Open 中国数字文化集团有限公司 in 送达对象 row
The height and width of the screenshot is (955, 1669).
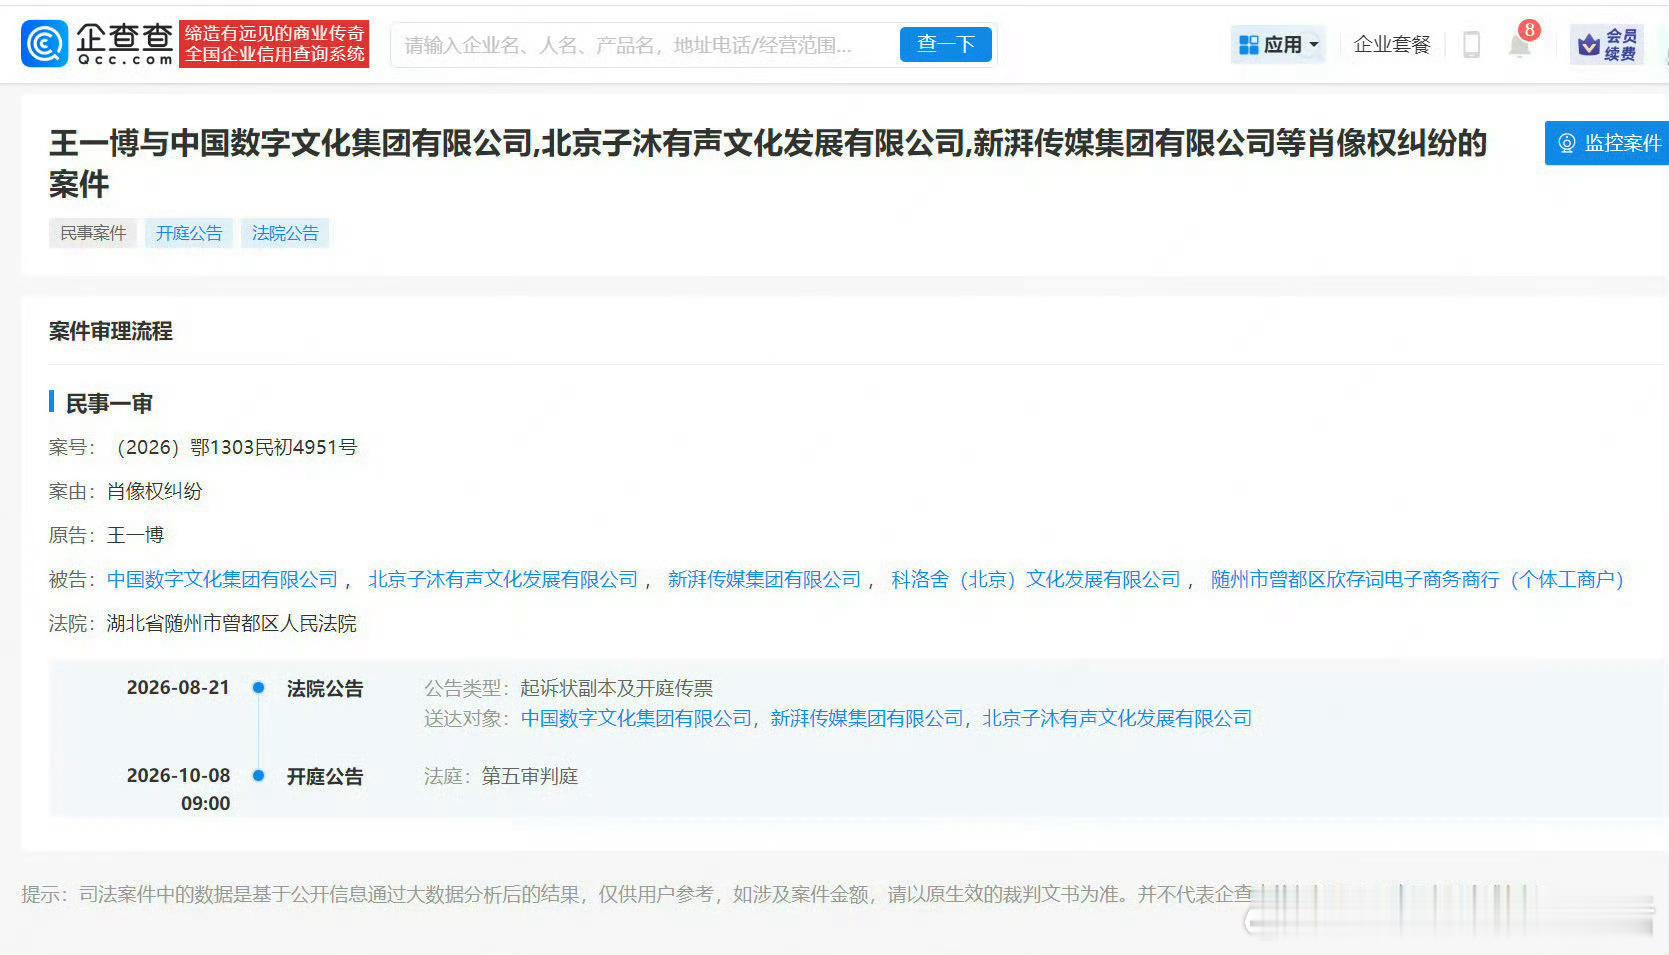pos(636,718)
